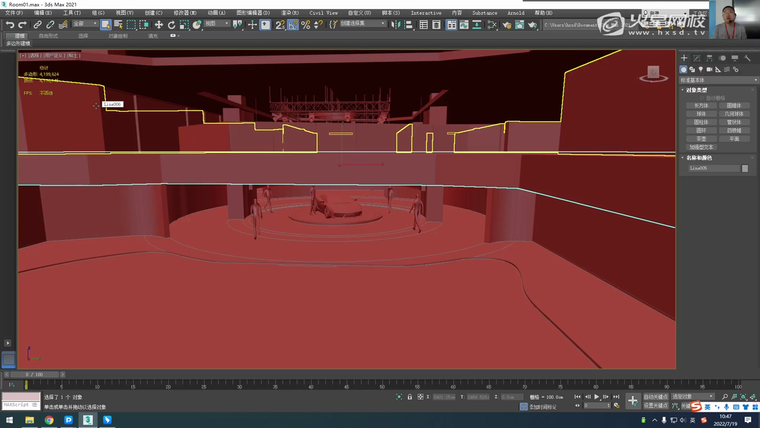The height and width of the screenshot is (428, 760).
Task: Open the selection filter dropdown (全部)
Action: (84, 24)
